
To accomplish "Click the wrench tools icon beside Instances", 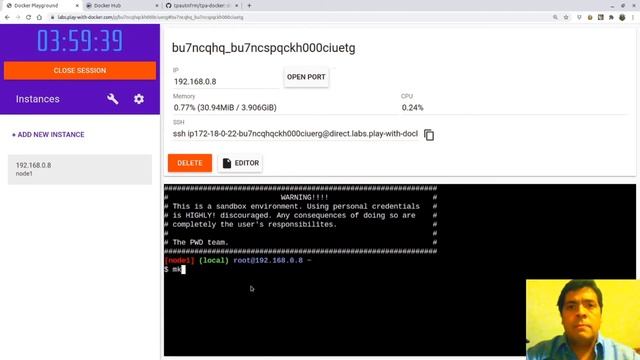I will pos(113,99).
